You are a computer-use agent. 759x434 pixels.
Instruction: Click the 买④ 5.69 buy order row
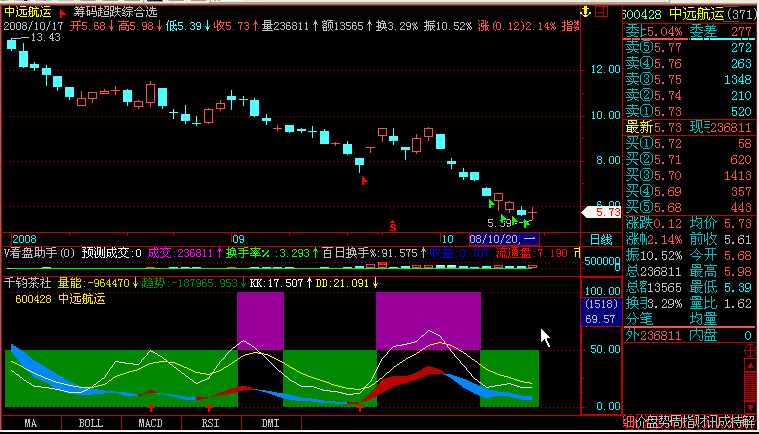pyautogui.click(x=688, y=191)
